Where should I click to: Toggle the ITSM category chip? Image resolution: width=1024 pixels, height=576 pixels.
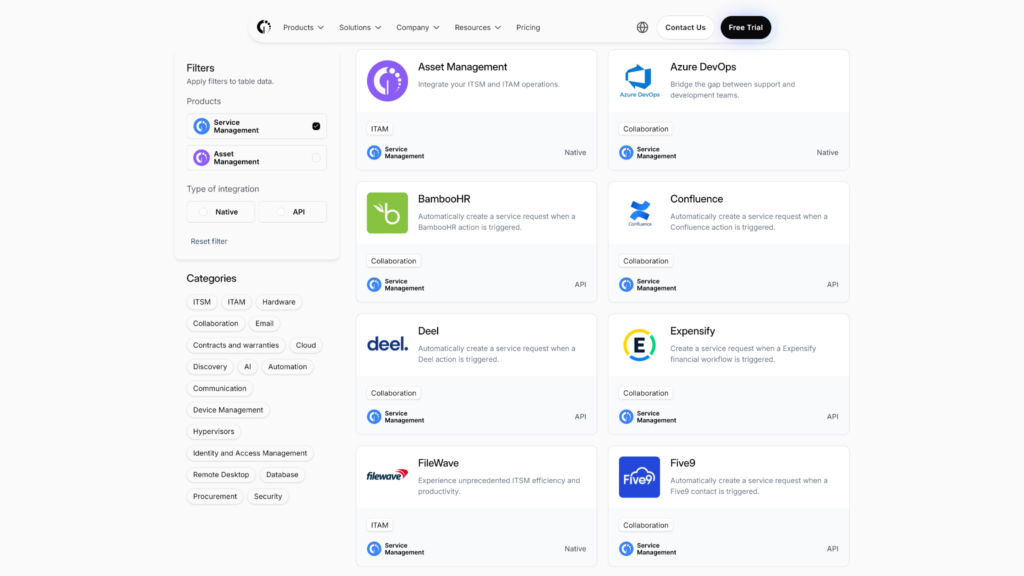(x=202, y=302)
